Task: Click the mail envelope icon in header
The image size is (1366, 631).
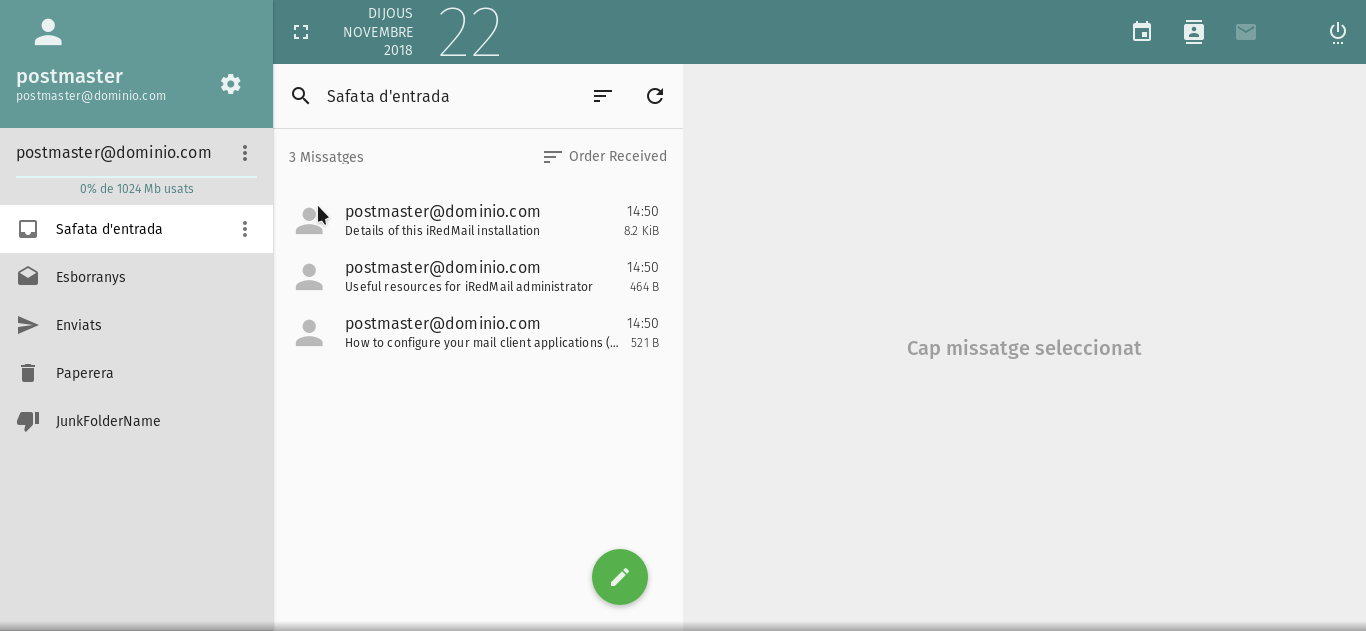Action: pos(1246,32)
